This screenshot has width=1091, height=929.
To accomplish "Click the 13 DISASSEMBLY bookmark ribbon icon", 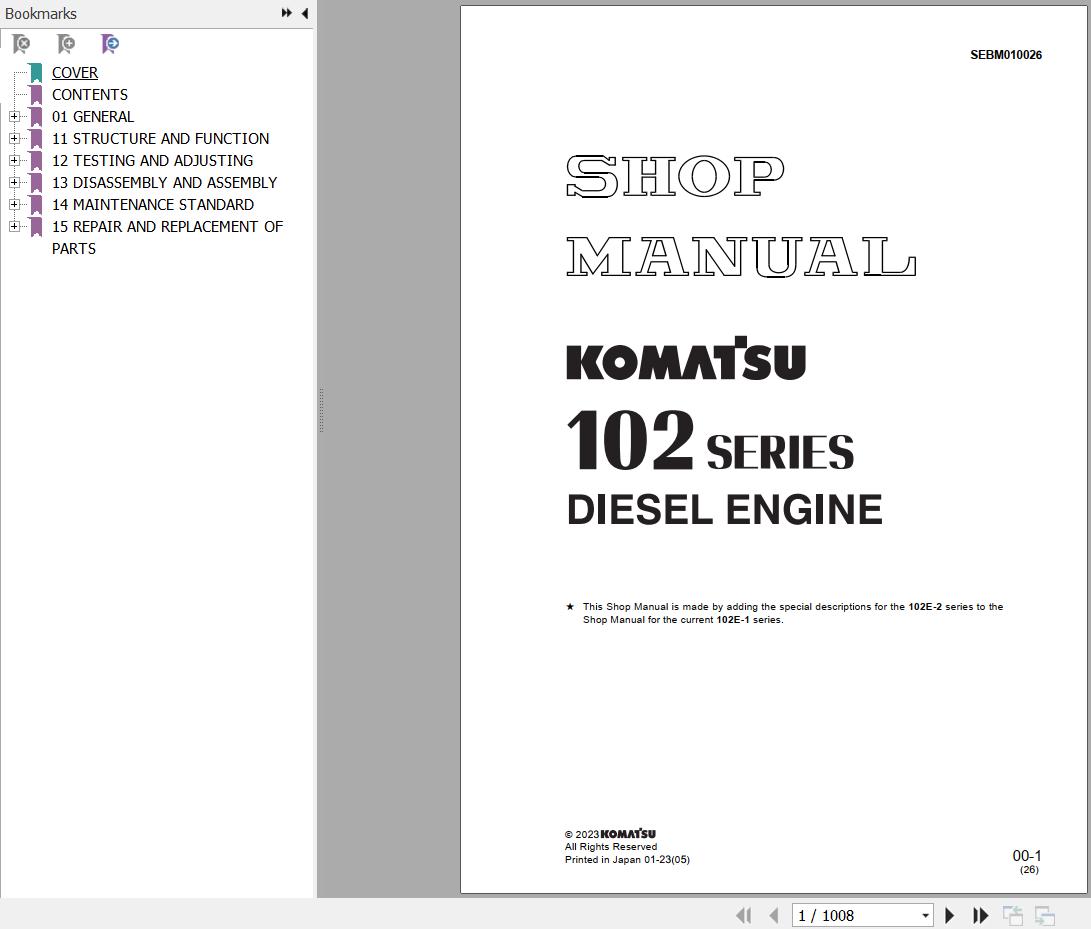I will 36,183.
